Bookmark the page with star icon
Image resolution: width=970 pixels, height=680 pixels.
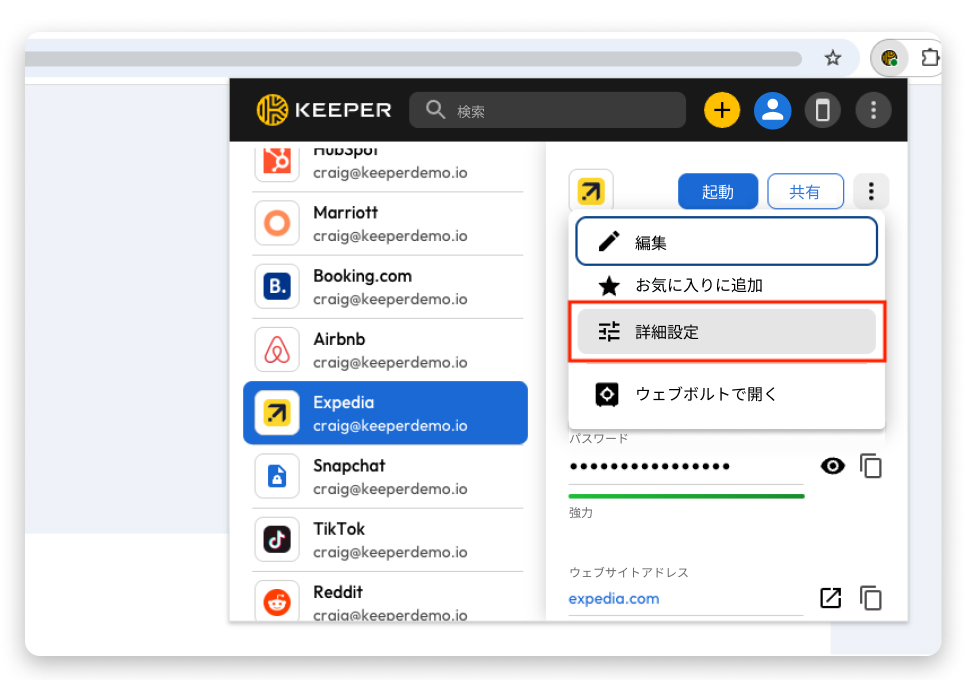(832, 58)
